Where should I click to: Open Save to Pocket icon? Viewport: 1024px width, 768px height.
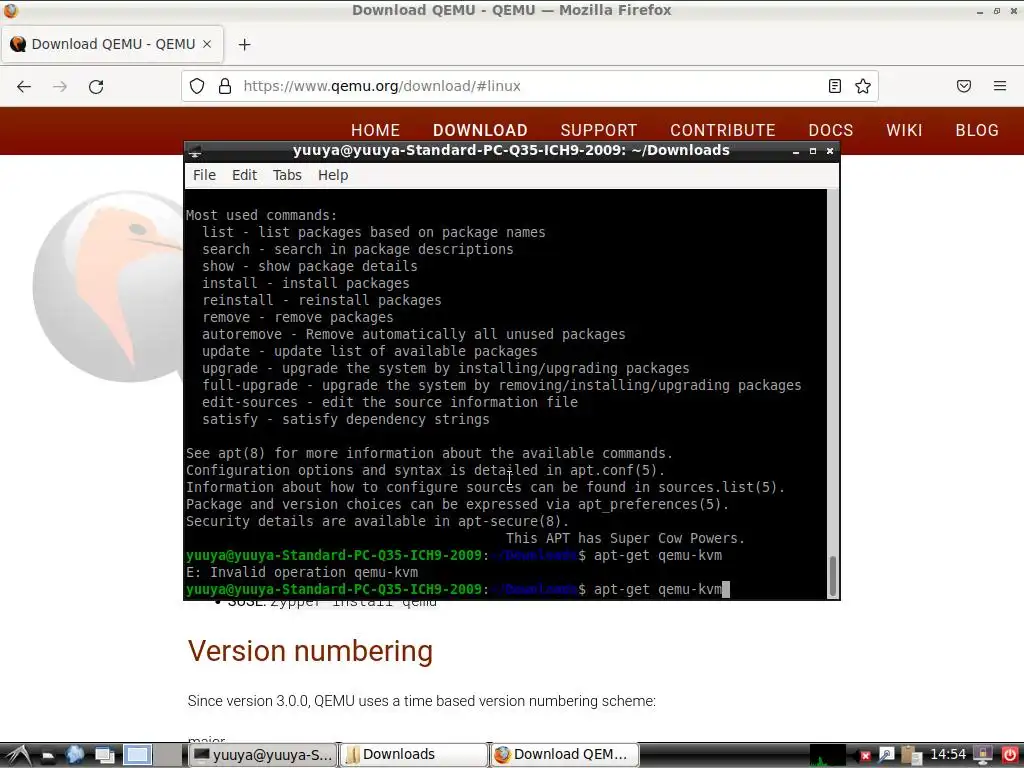964,86
